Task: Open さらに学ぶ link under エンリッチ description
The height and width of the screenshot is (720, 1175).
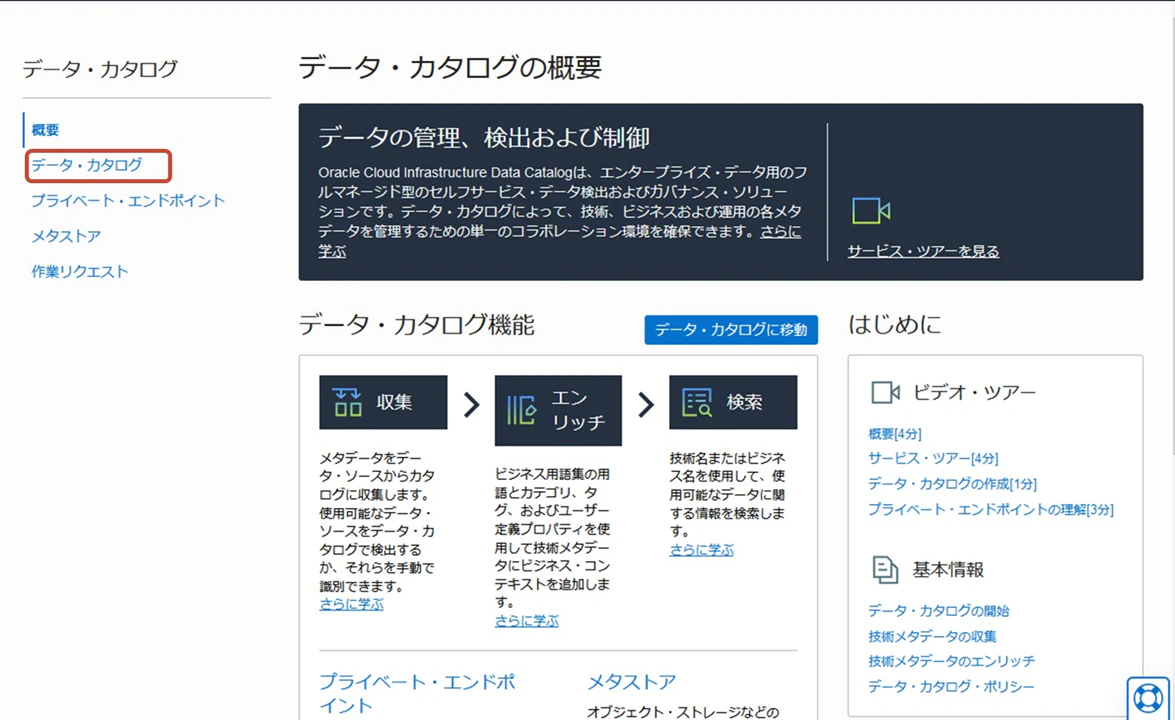Action: [x=527, y=620]
